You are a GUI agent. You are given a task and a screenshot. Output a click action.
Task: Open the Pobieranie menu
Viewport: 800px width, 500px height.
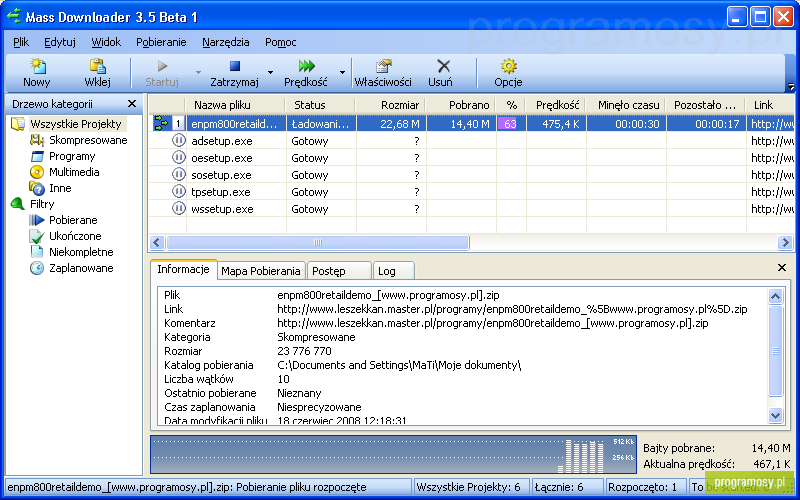pyautogui.click(x=161, y=42)
